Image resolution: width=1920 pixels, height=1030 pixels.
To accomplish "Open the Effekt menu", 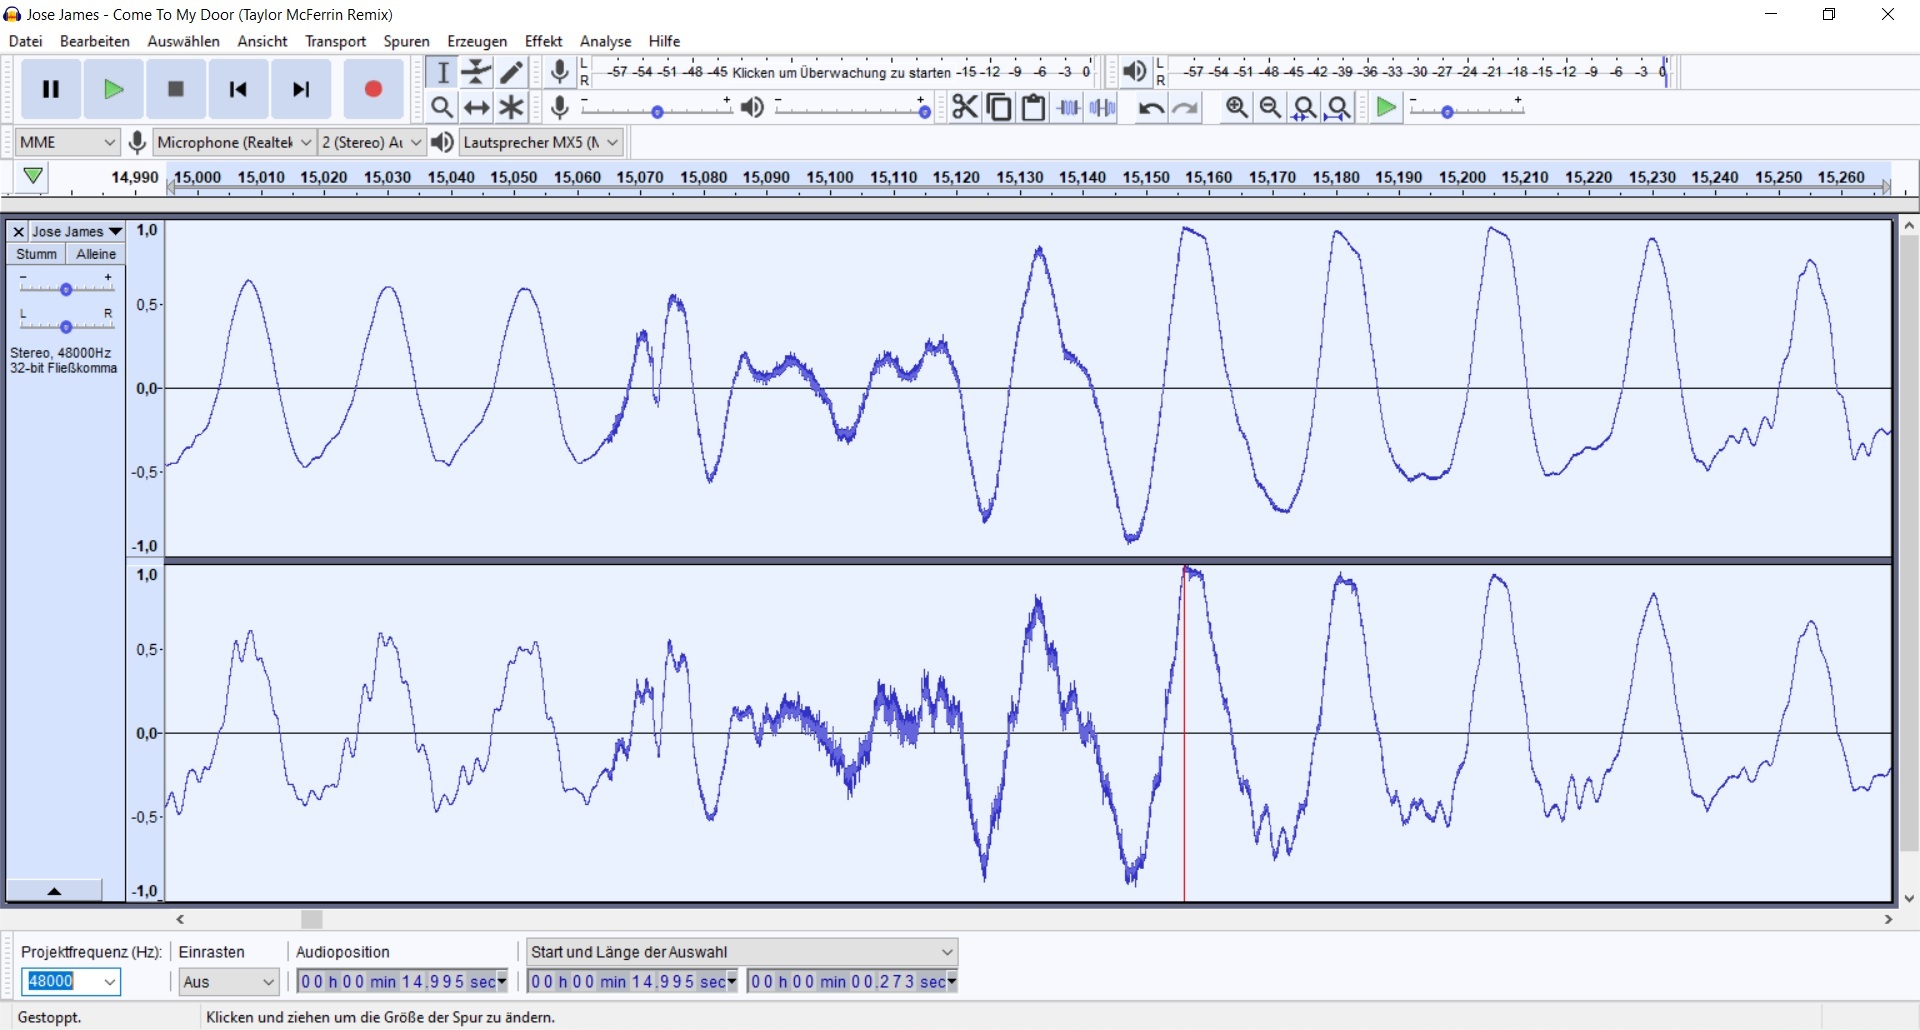I will pyautogui.click(x=543, y=41).
